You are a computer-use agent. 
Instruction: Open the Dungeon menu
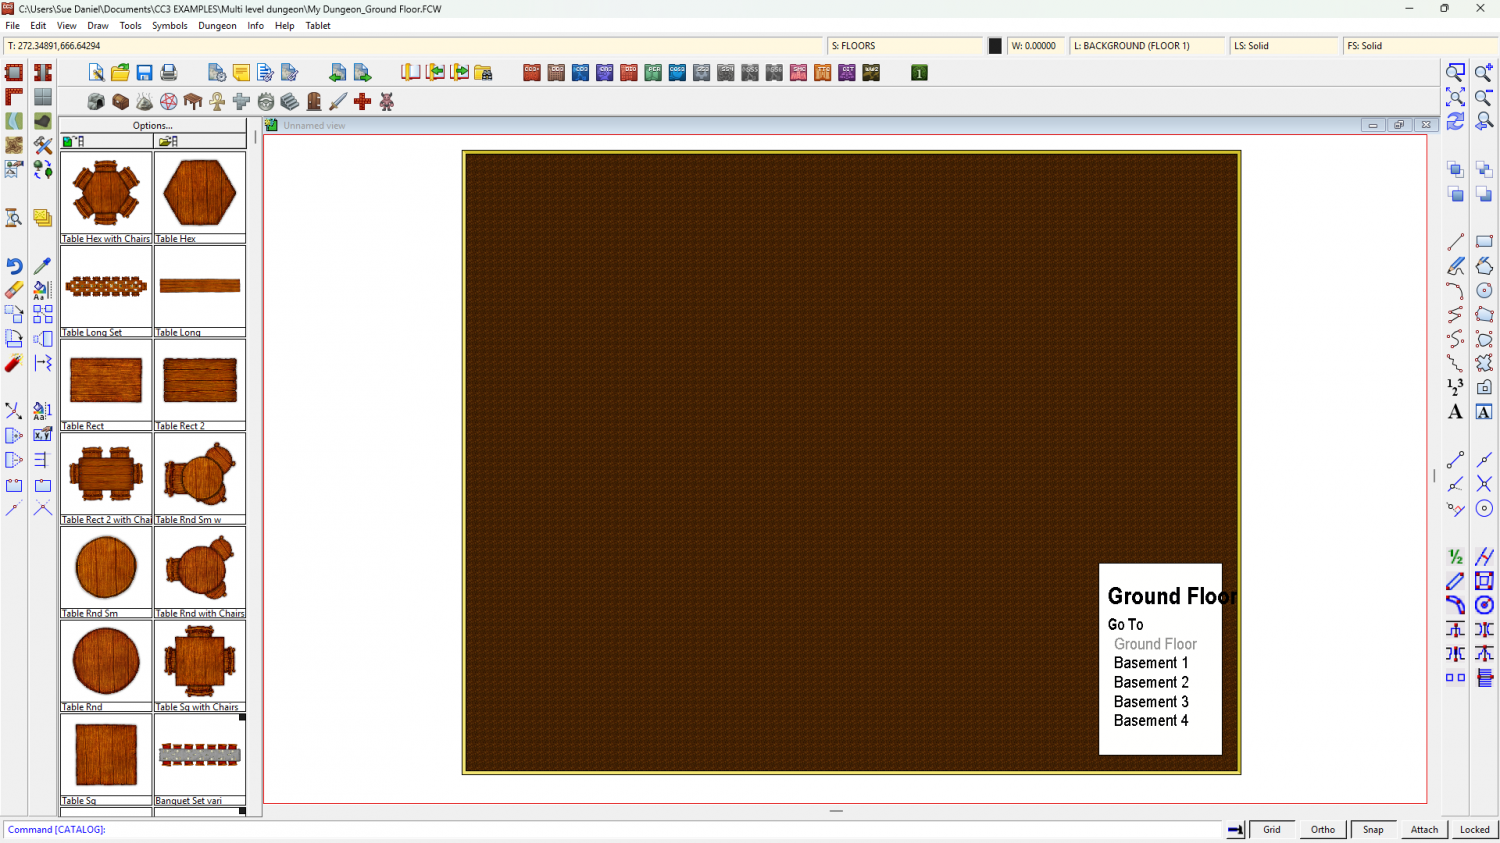tap(217, 26)
